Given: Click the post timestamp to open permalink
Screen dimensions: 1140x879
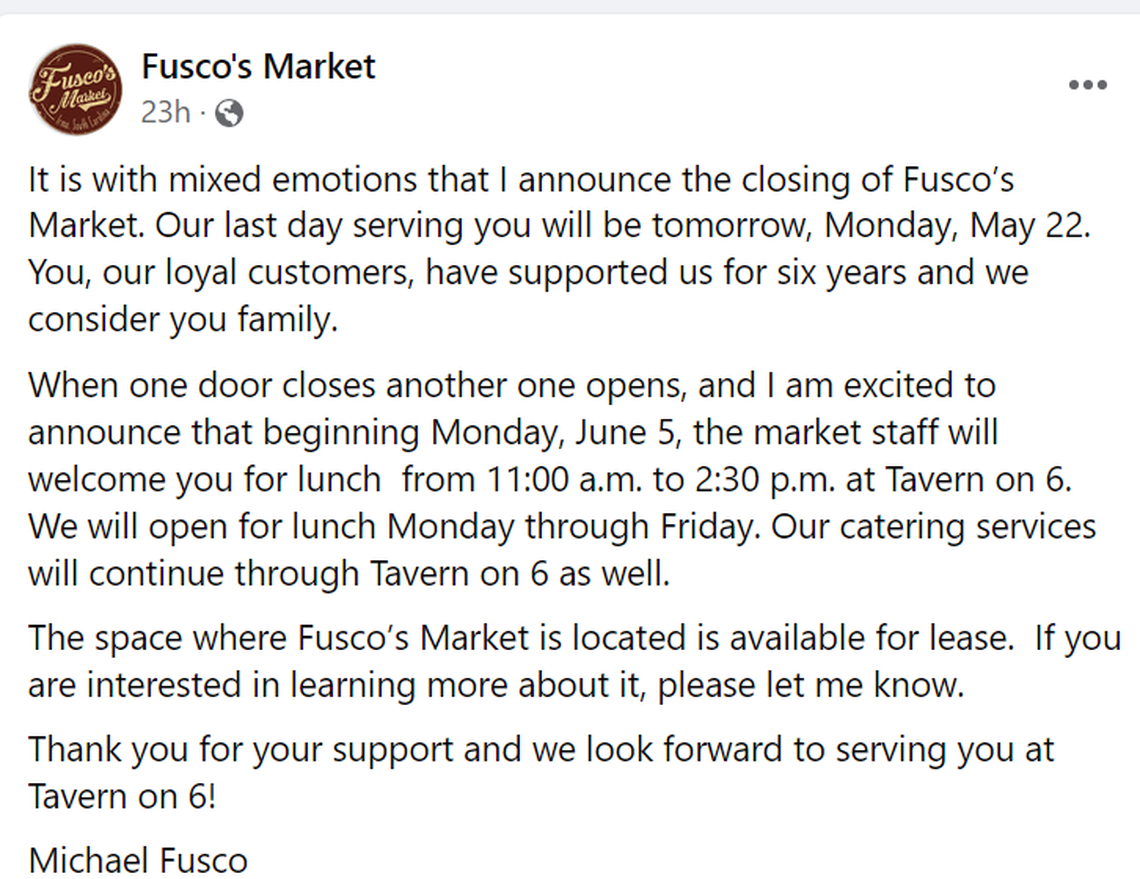Looking at the screenshot, I should (x=165, y=113).
